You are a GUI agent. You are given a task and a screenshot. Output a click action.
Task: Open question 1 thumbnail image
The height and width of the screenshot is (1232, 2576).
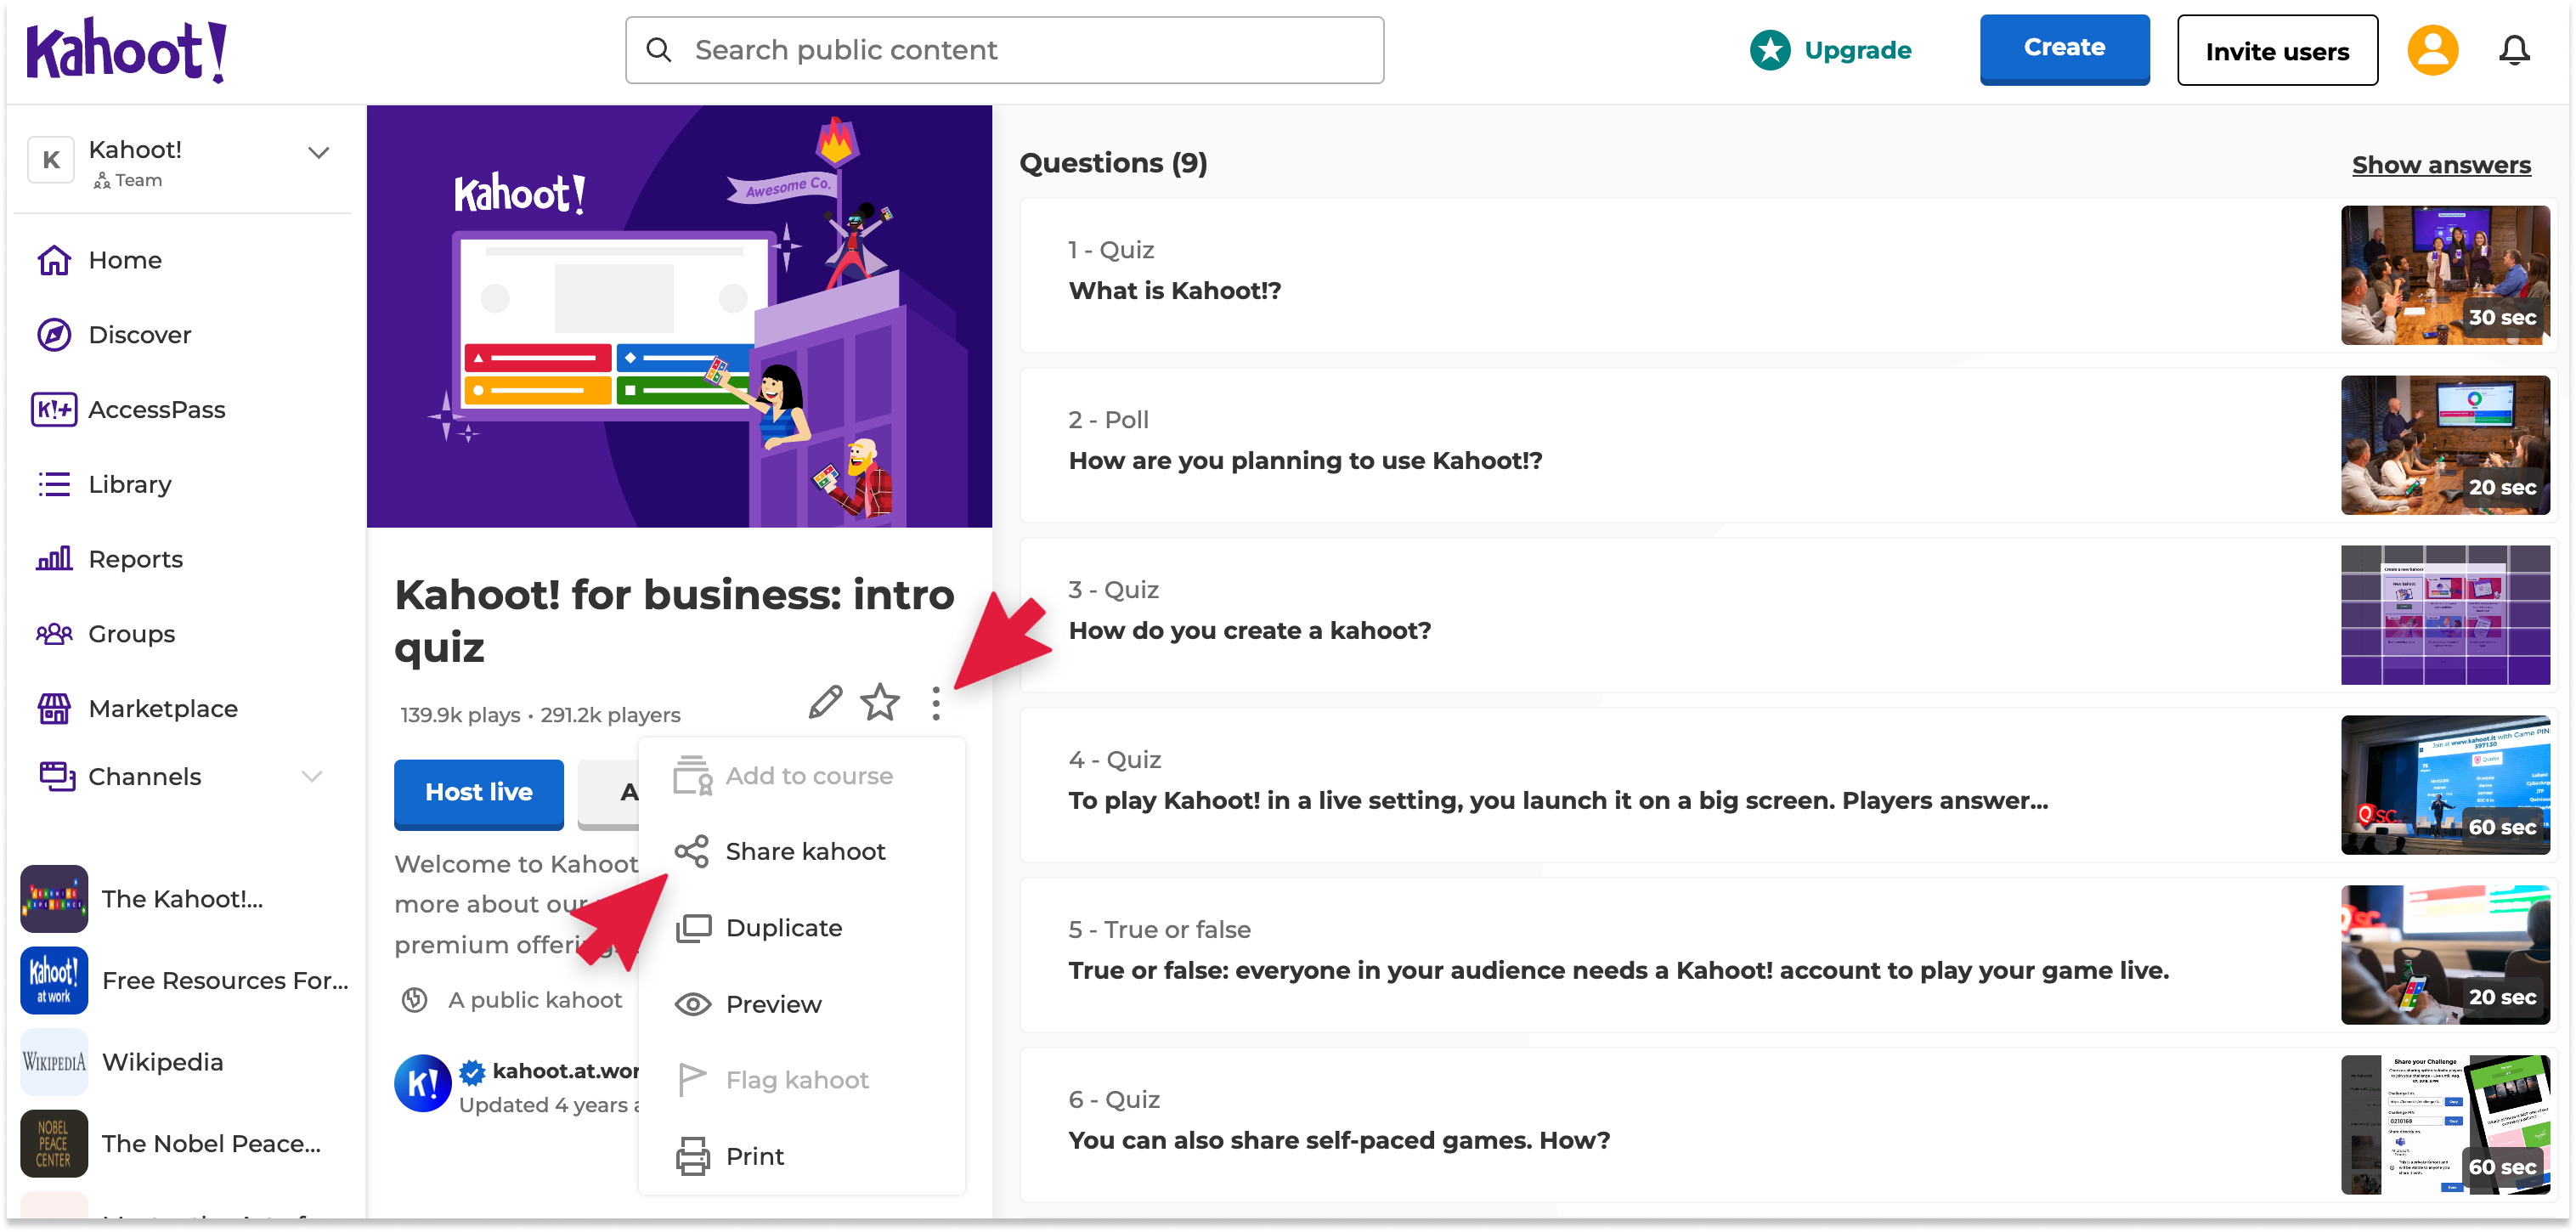point(2445,275)
